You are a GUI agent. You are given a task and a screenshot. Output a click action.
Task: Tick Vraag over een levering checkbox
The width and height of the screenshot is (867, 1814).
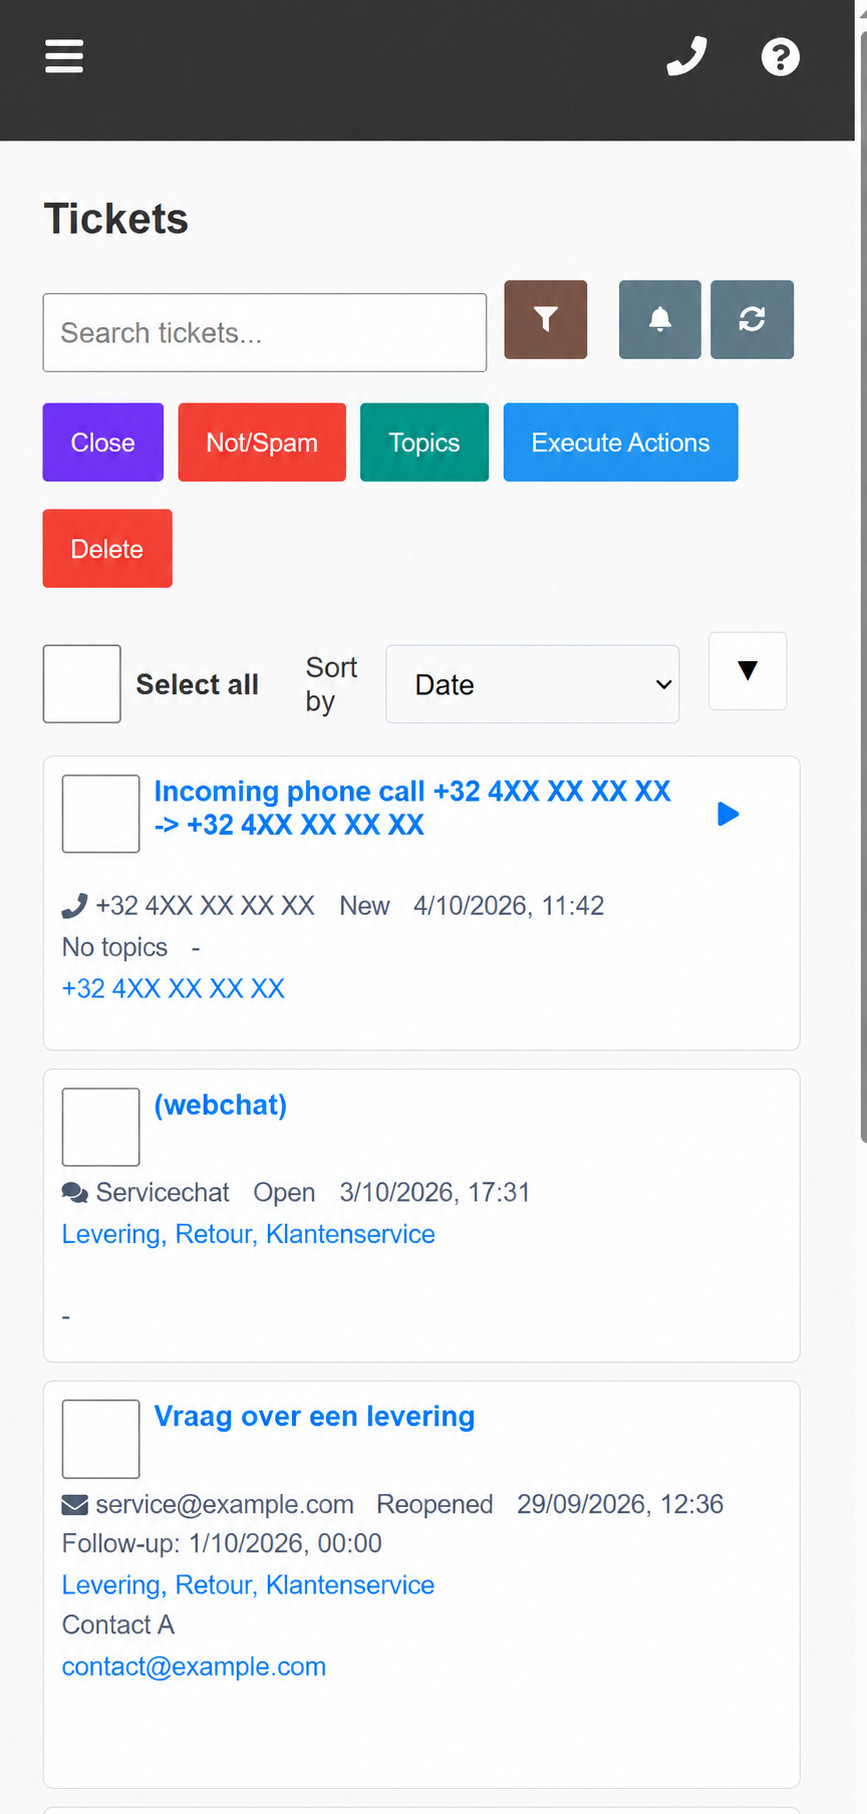(101, 1439)
